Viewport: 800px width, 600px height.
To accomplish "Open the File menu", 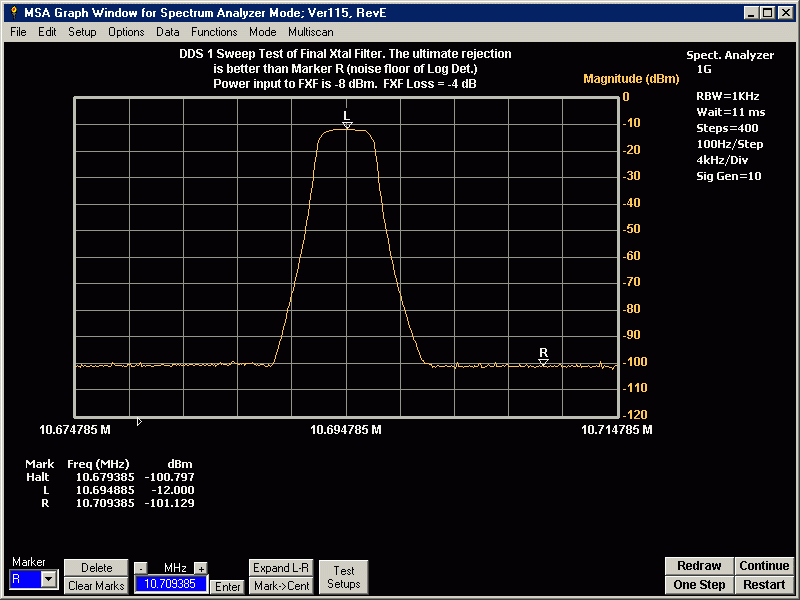I will [18, 32].
